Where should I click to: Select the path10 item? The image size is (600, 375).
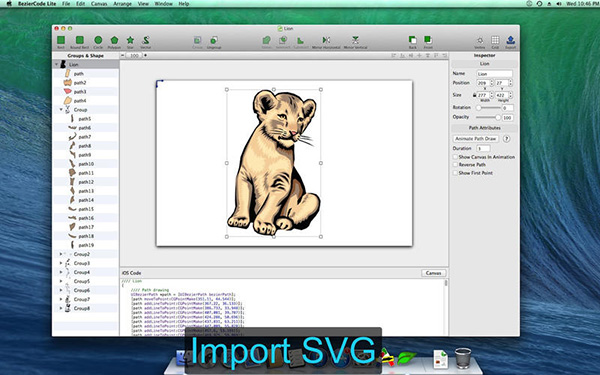click(86, 164)
